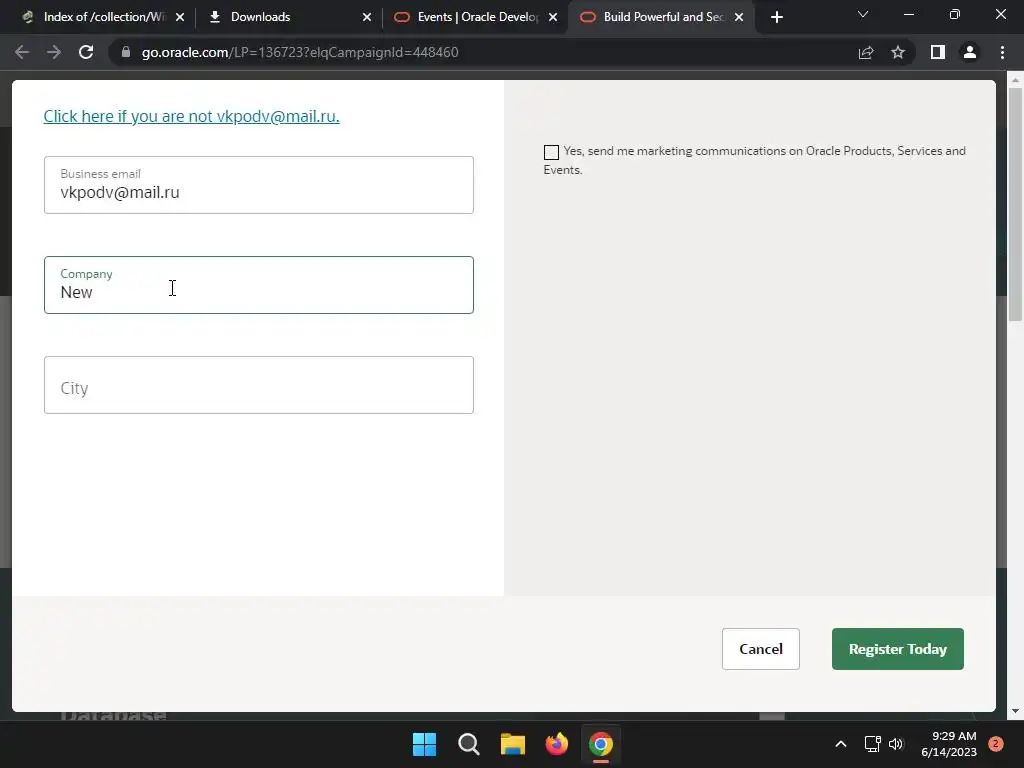Switch to the Events Oracle Developer tab
The image size is (1024, 768).
pos(473,17)
